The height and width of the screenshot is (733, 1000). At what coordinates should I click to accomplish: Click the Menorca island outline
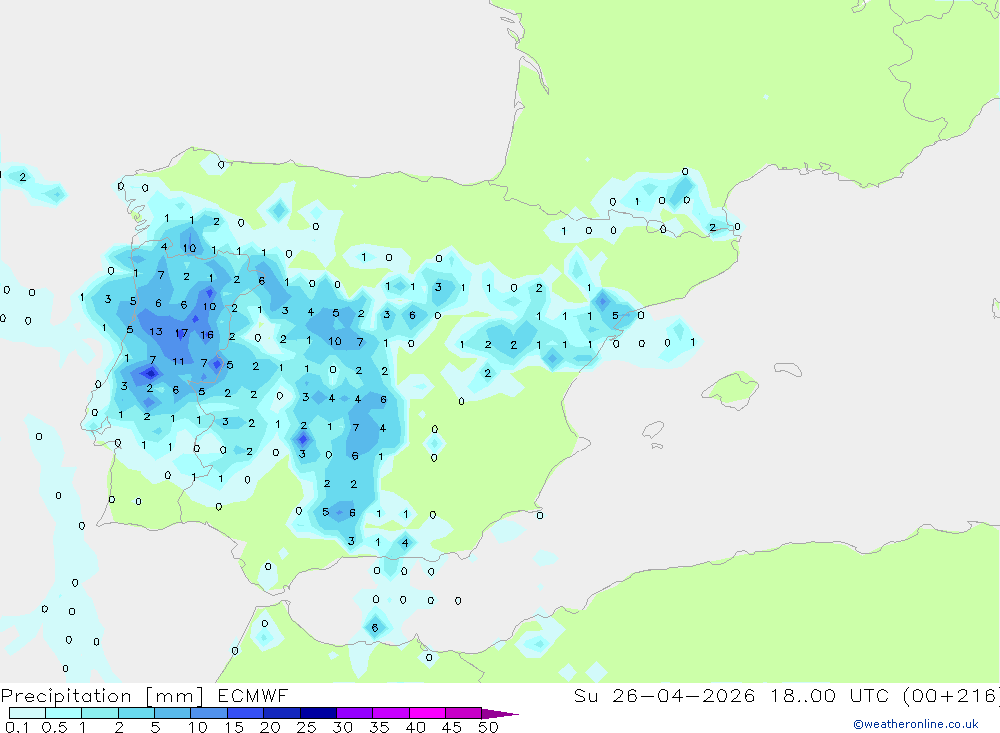click(x=788, y=369)
